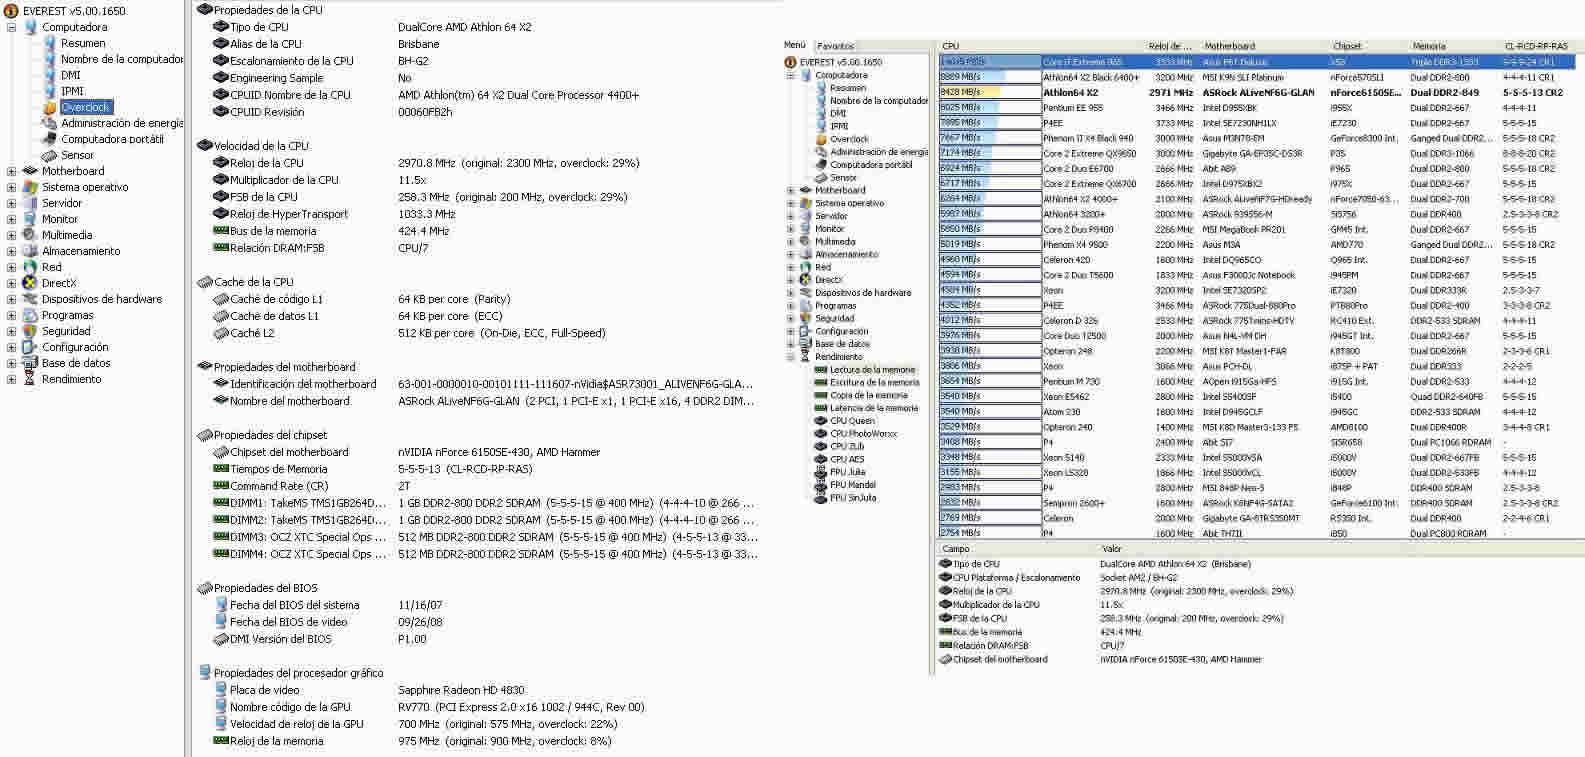Click the Administración de energía icon in the large left tree
This screenshot has width=1585, height=757.
(x=49, y=123)
